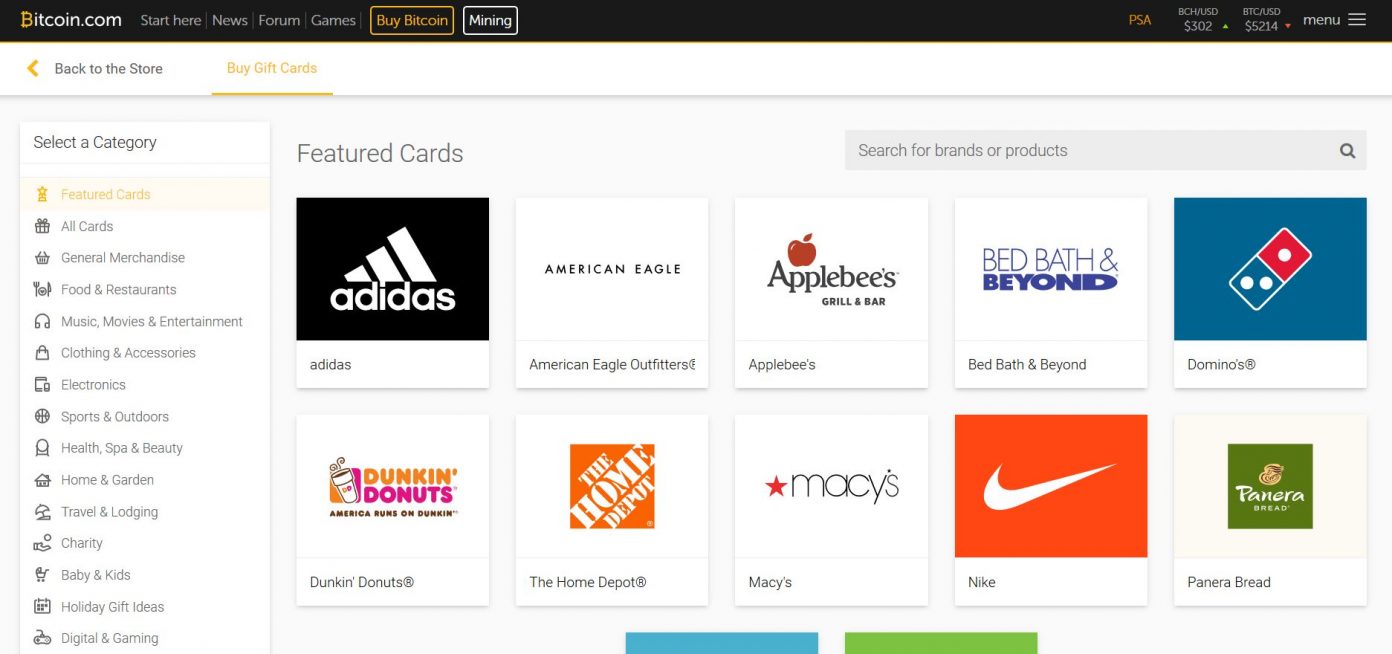Click the Bitcoin.com logo
This screenshot has height=654, width=1392.
coord(71,19)
